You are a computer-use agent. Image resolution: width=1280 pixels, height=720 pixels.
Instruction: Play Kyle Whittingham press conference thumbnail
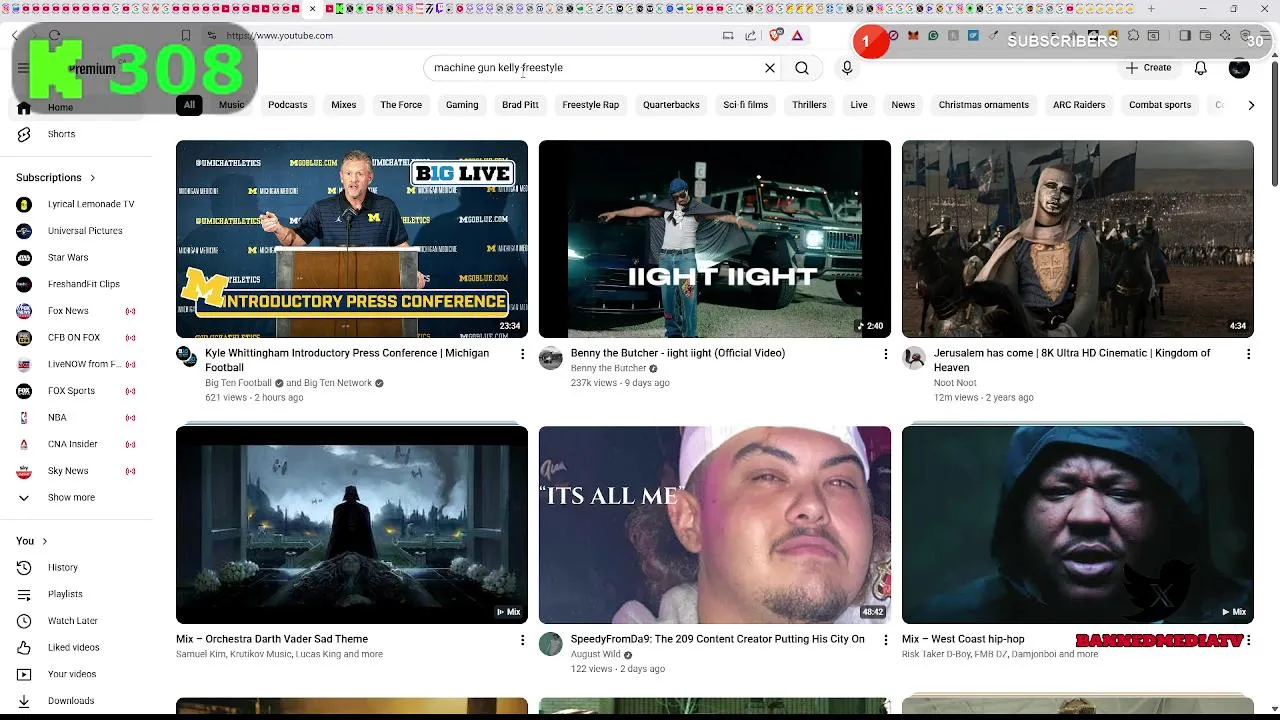pos(352,239)
